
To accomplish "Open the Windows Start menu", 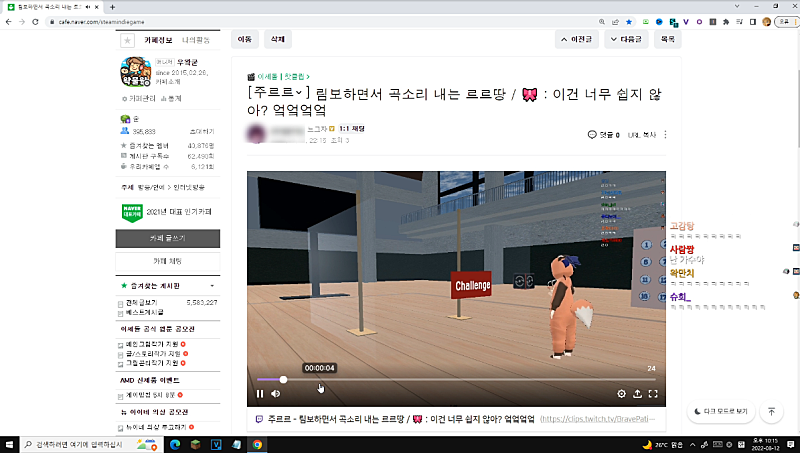I will [9, 445].
